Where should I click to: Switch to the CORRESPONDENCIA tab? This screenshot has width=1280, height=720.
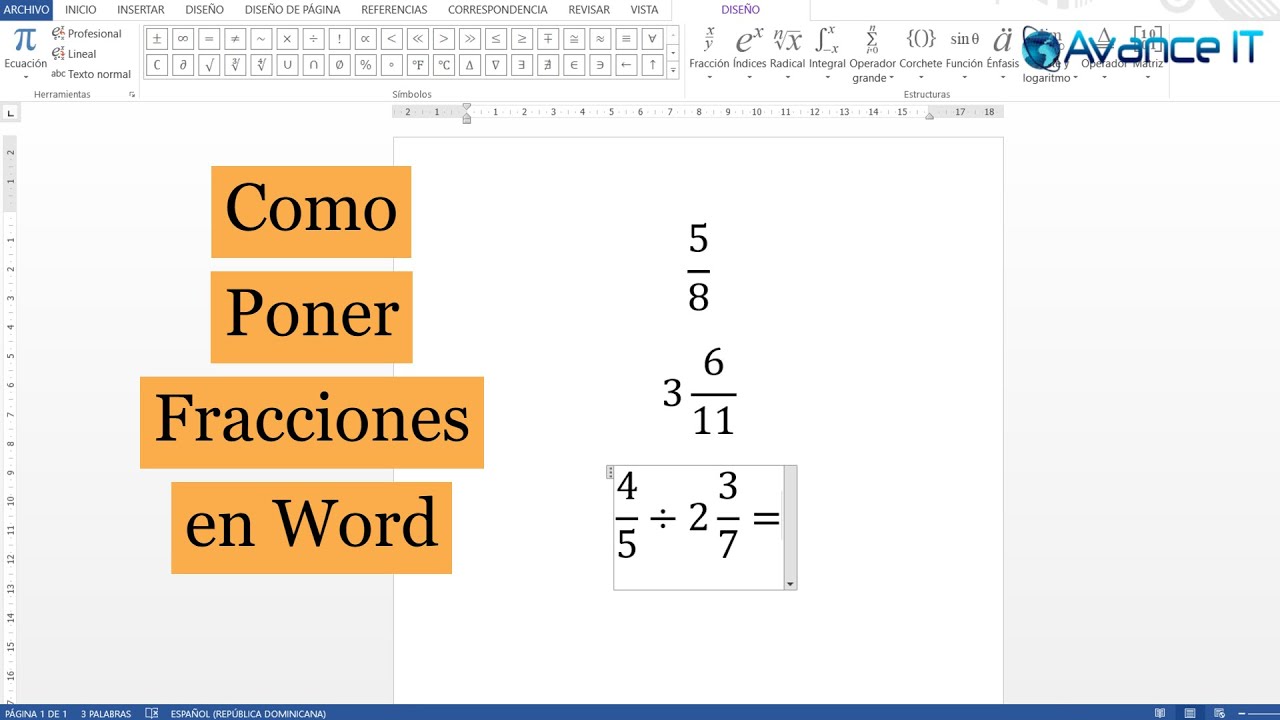click(498, 10)
